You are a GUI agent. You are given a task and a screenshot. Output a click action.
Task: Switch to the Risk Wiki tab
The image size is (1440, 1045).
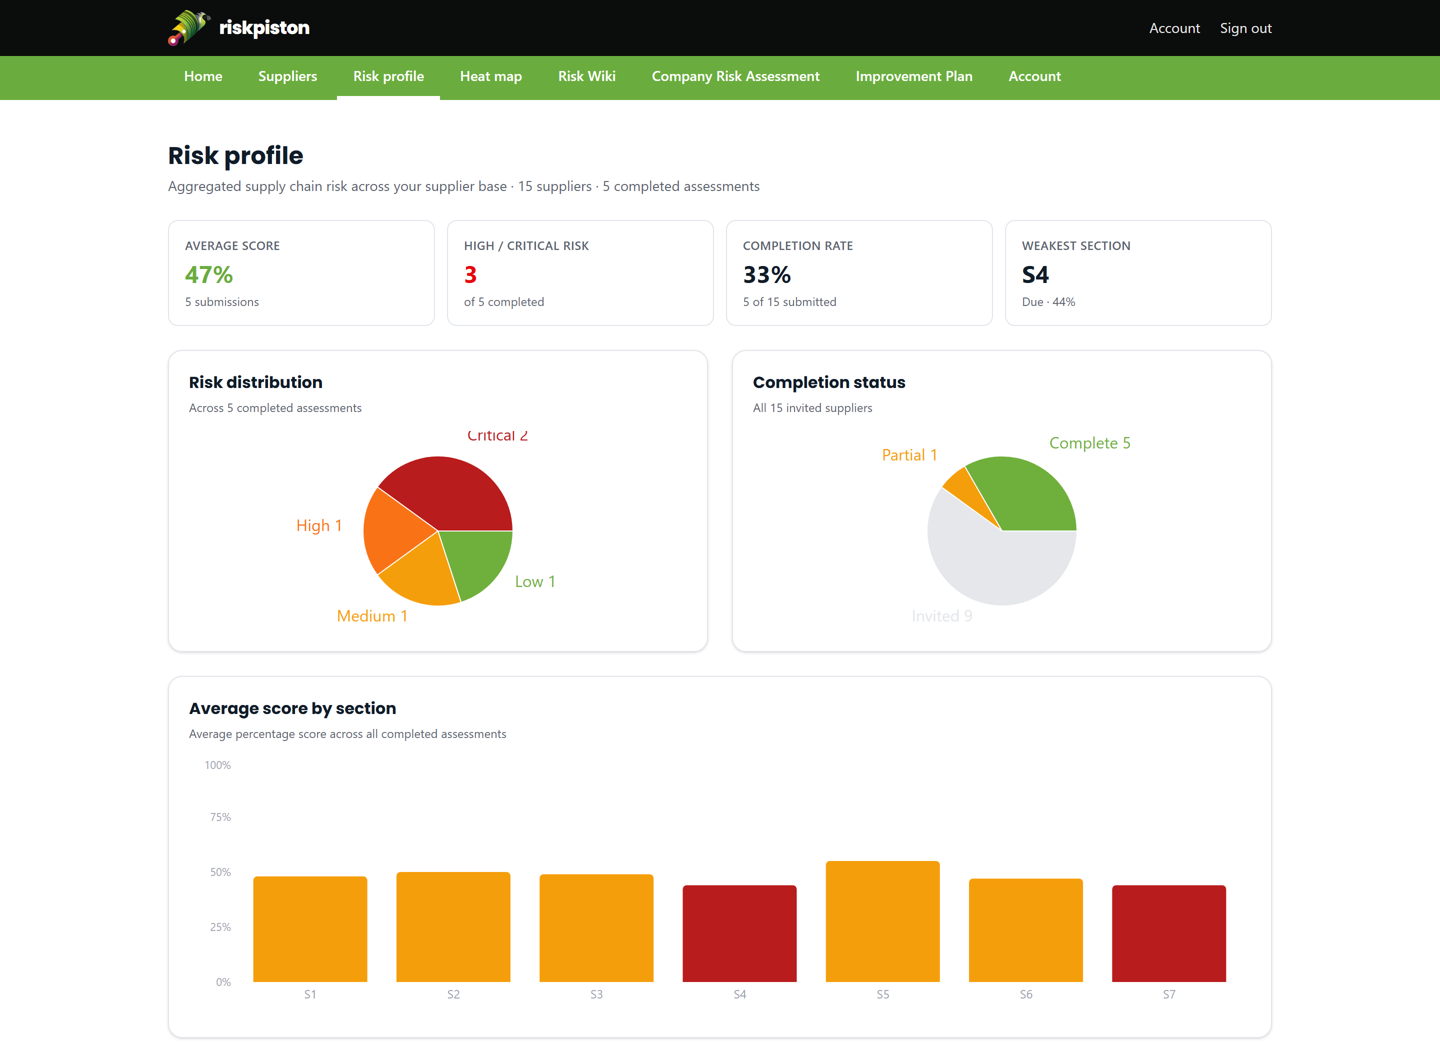point(587,77)
